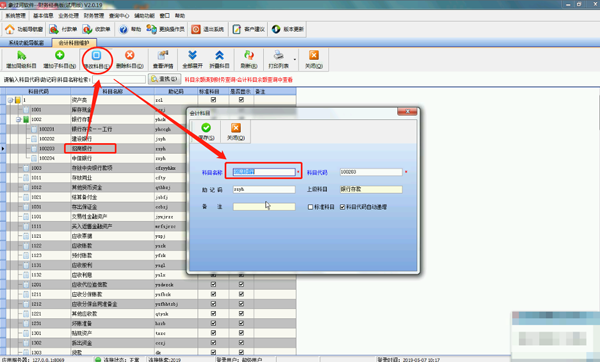
Task: Toggle the 标准科目 checkbox in the dialog
Action: coord(310,207)
